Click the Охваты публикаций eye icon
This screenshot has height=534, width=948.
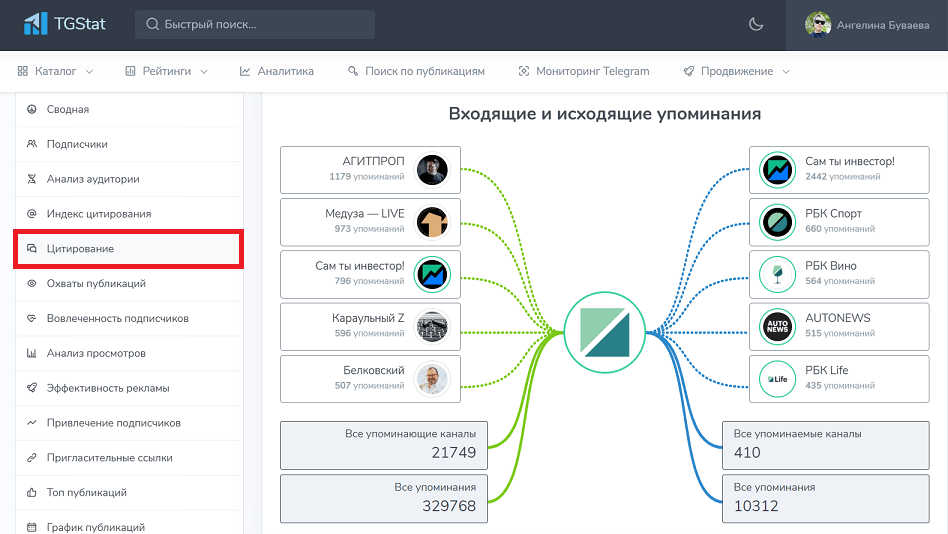click(x=31, y=284)
